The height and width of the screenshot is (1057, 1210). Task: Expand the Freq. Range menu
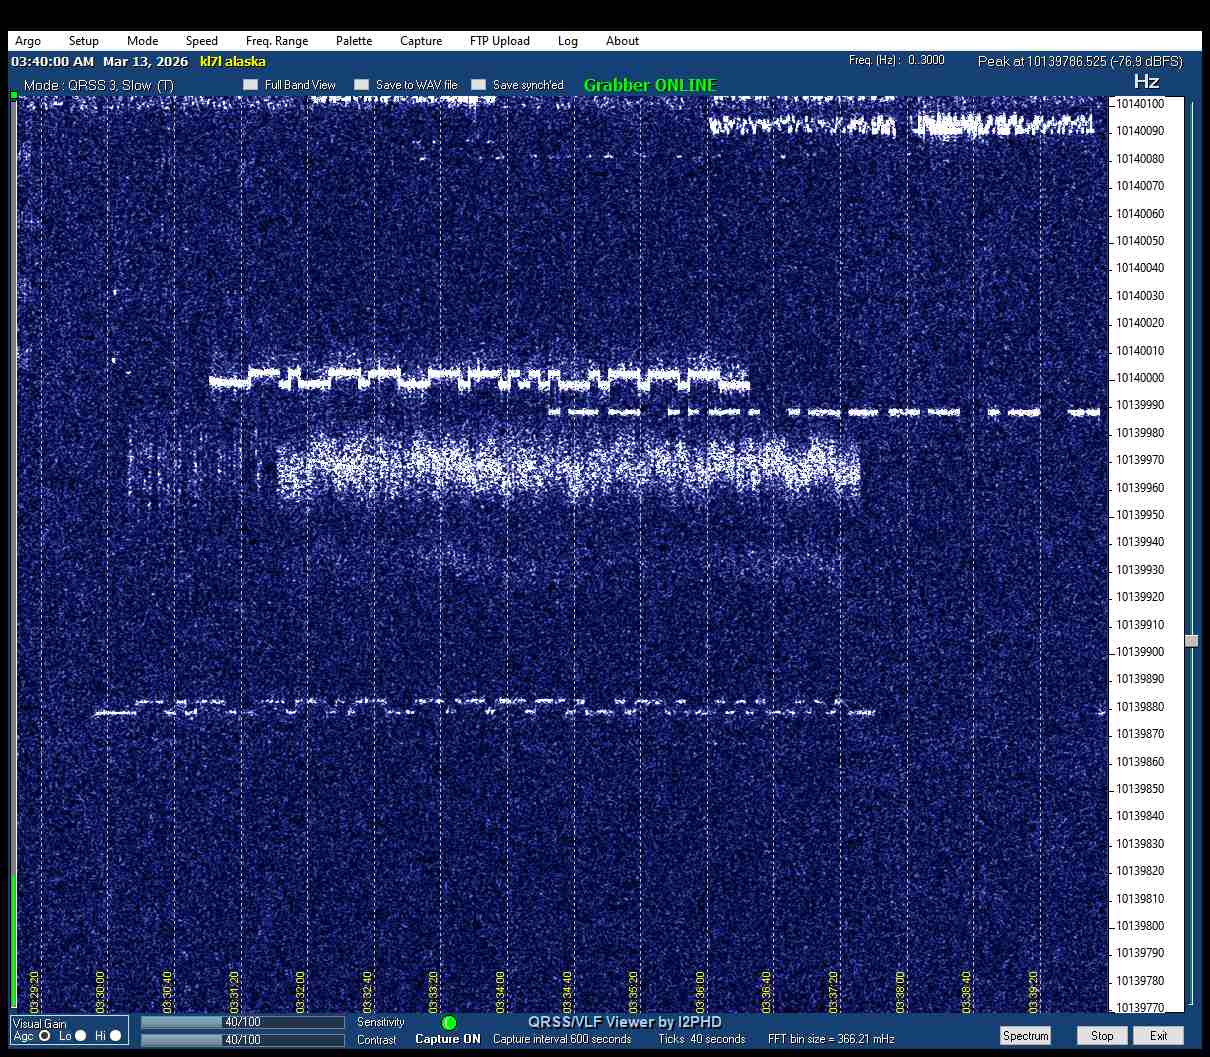(x=277, y=41)
